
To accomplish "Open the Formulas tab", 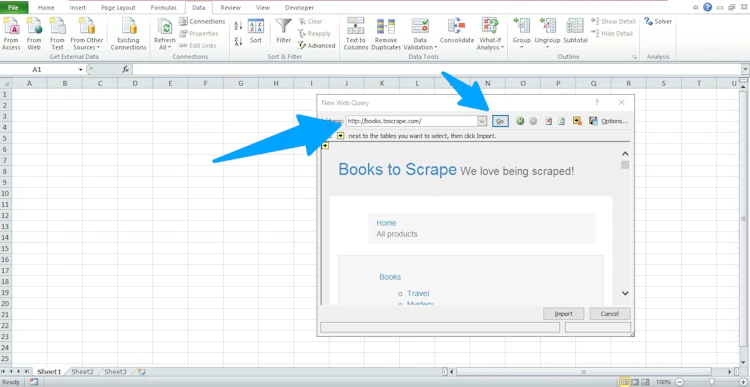I will tap(163, 8).
